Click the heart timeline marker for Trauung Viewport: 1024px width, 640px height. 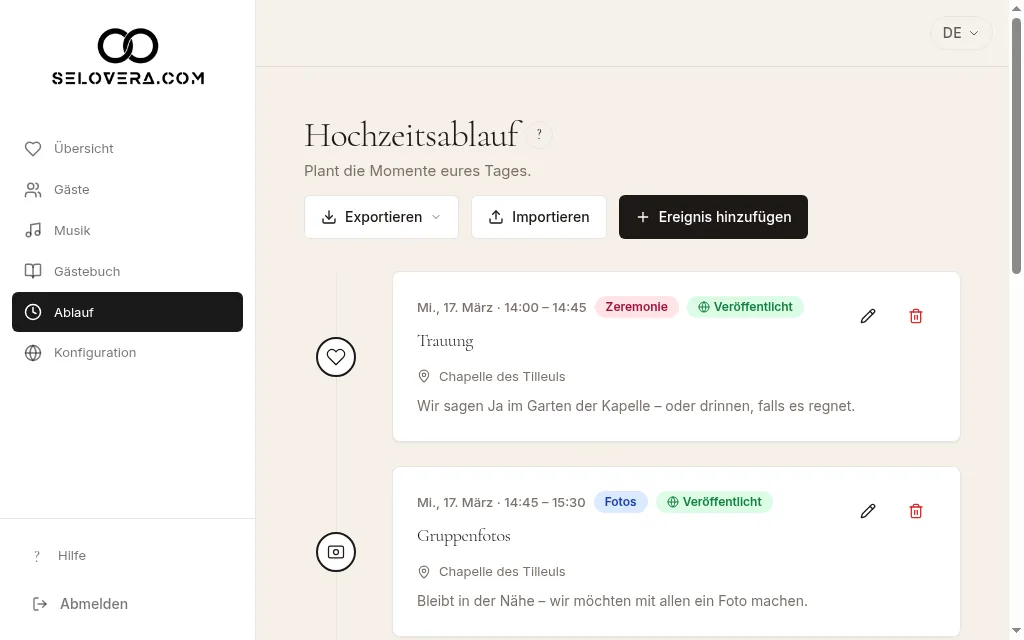click(336, 357)
